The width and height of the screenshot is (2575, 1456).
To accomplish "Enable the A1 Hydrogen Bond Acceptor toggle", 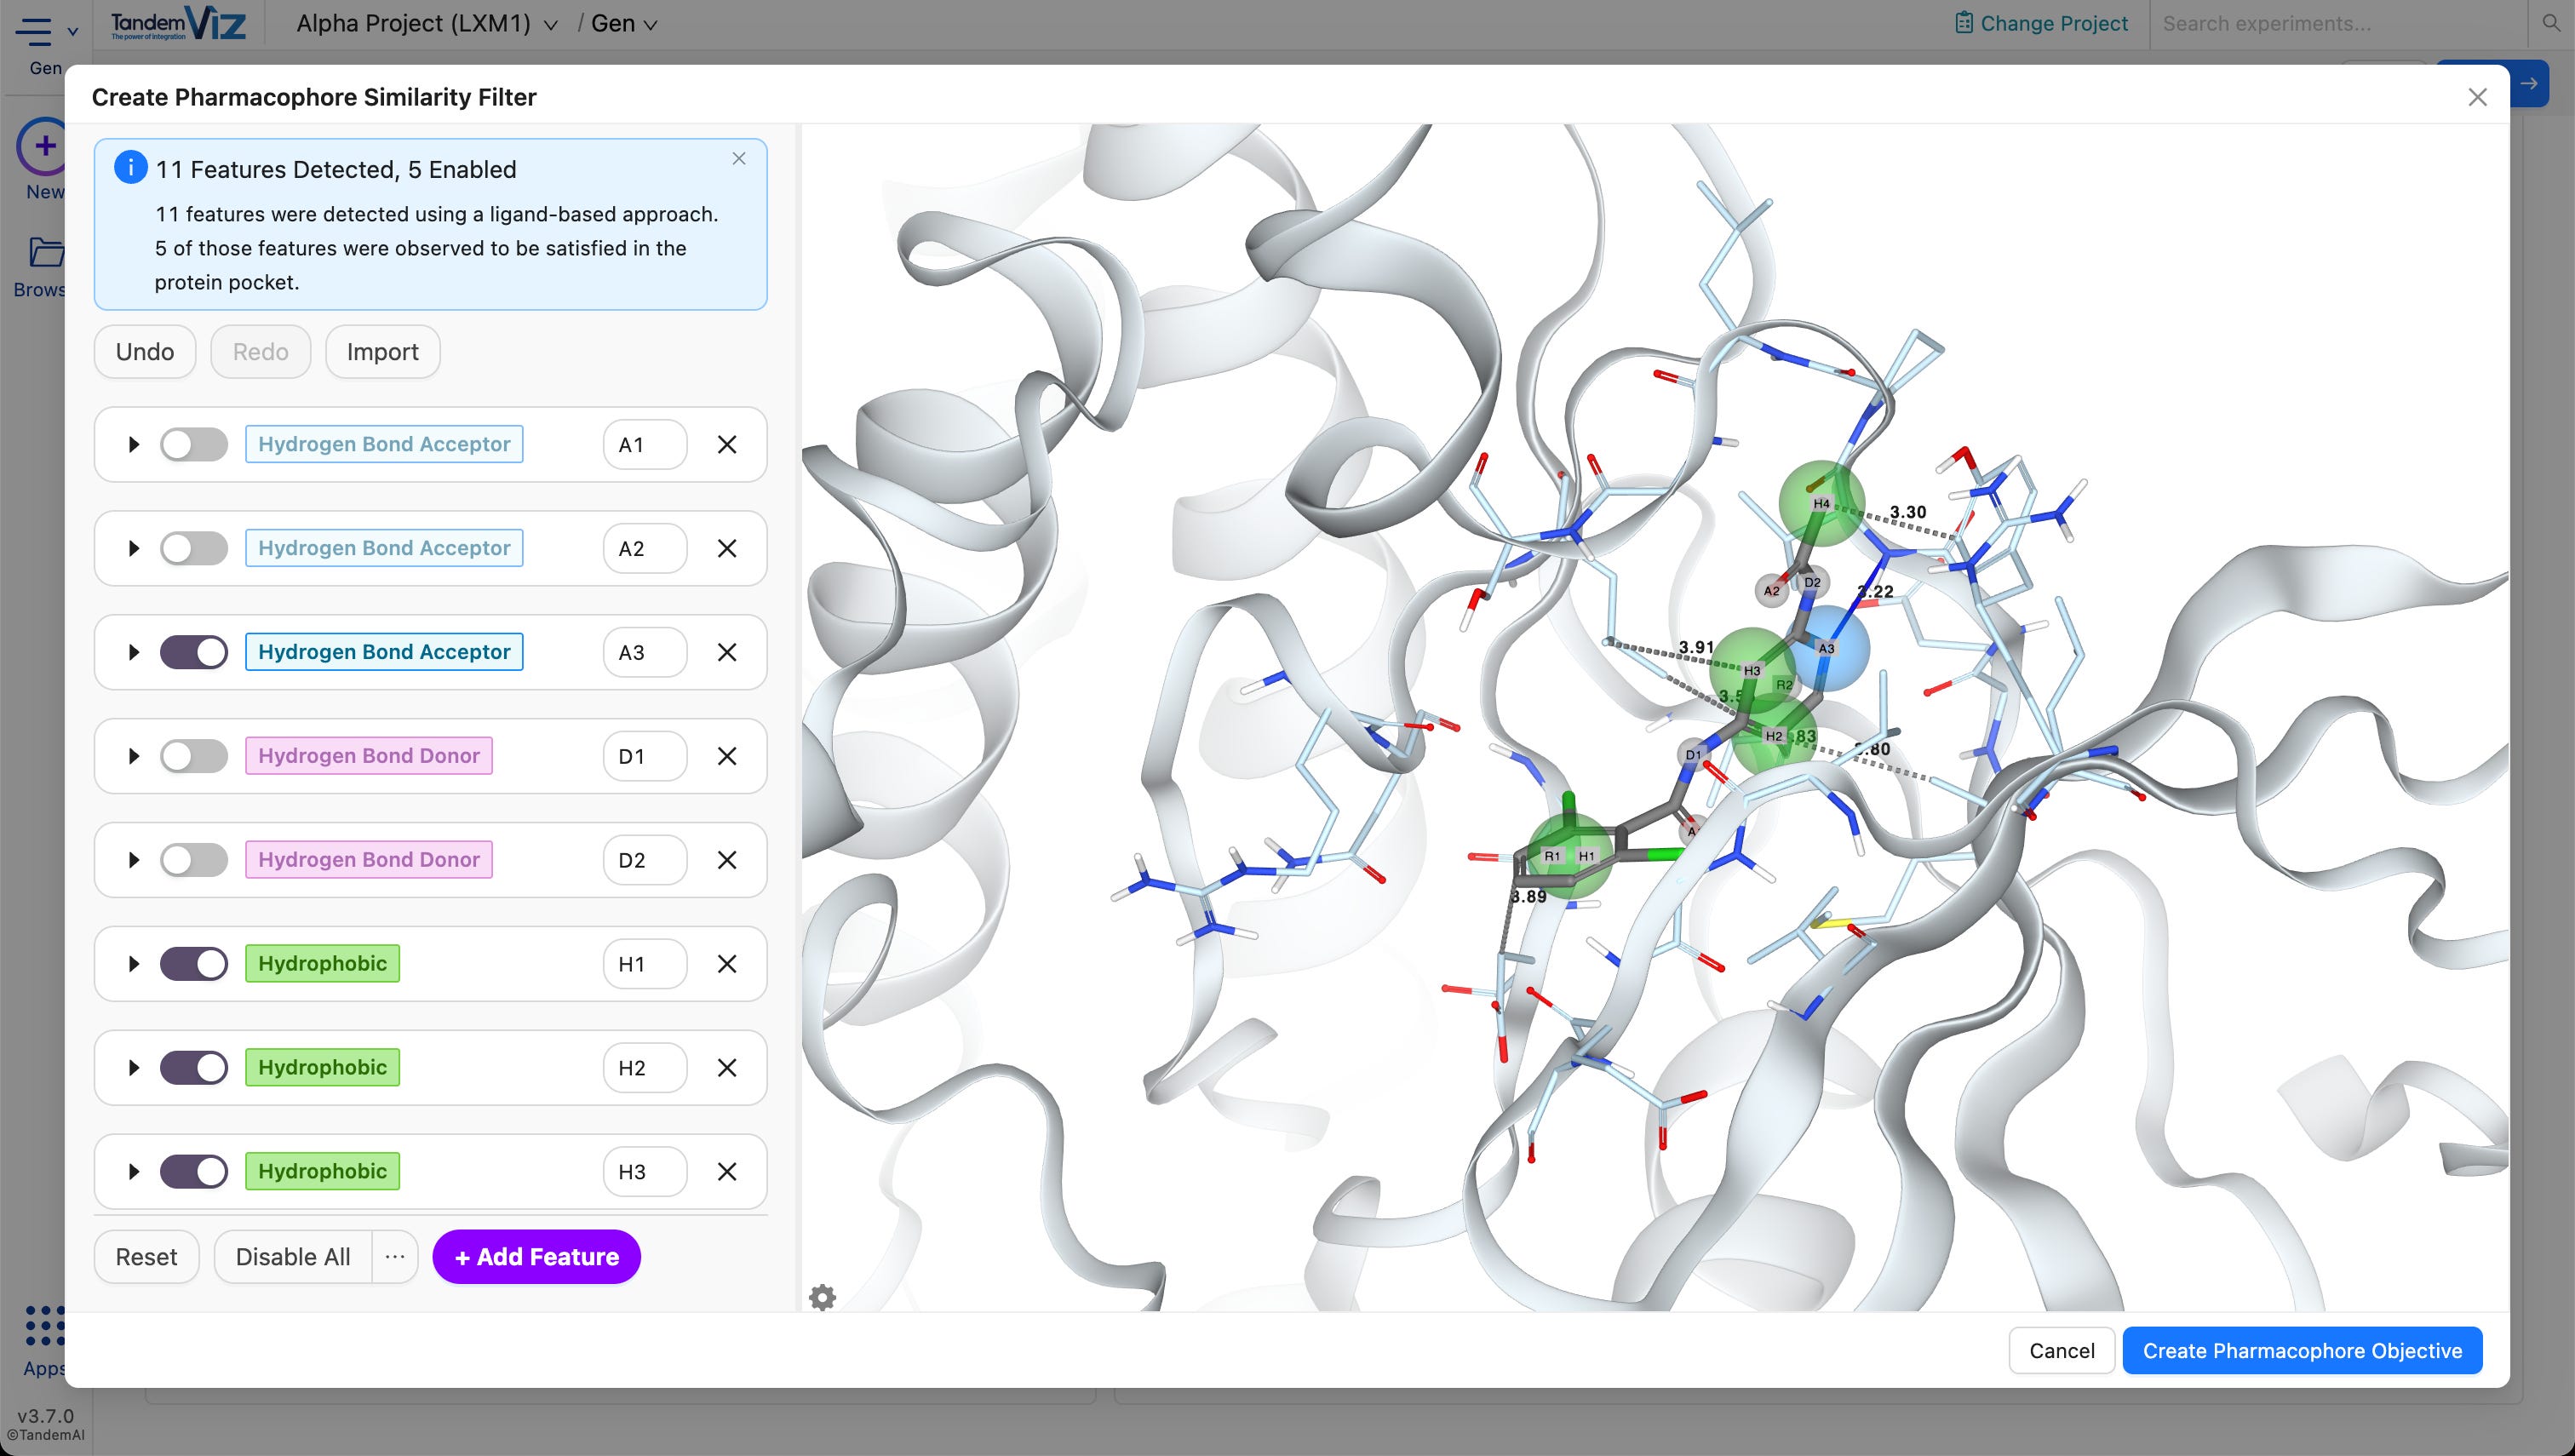I will [194, 444].
